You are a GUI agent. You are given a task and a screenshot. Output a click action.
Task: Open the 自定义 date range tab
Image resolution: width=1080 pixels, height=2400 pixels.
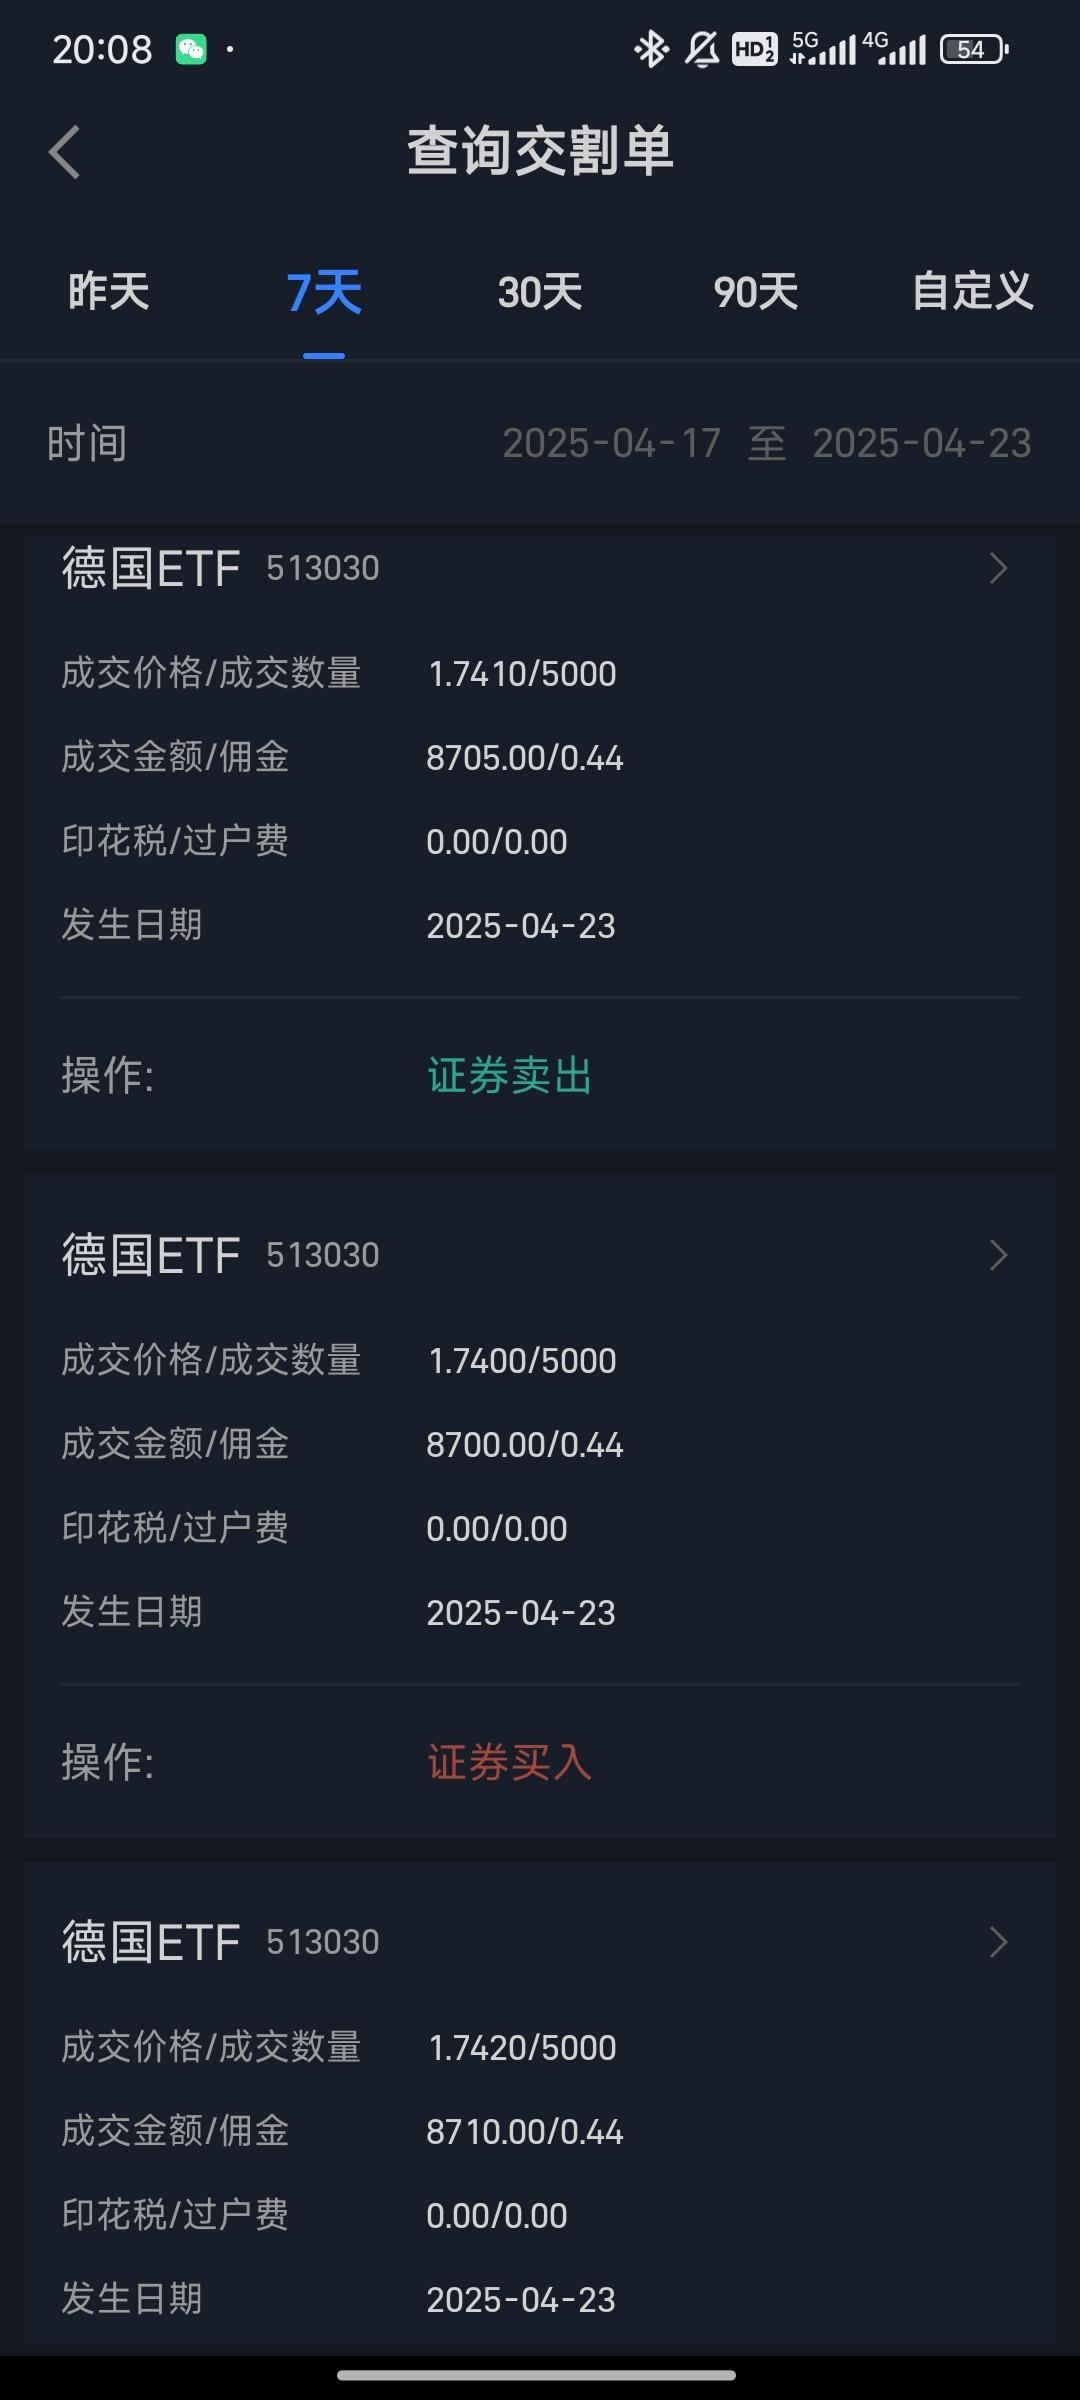tap(972, 292)
